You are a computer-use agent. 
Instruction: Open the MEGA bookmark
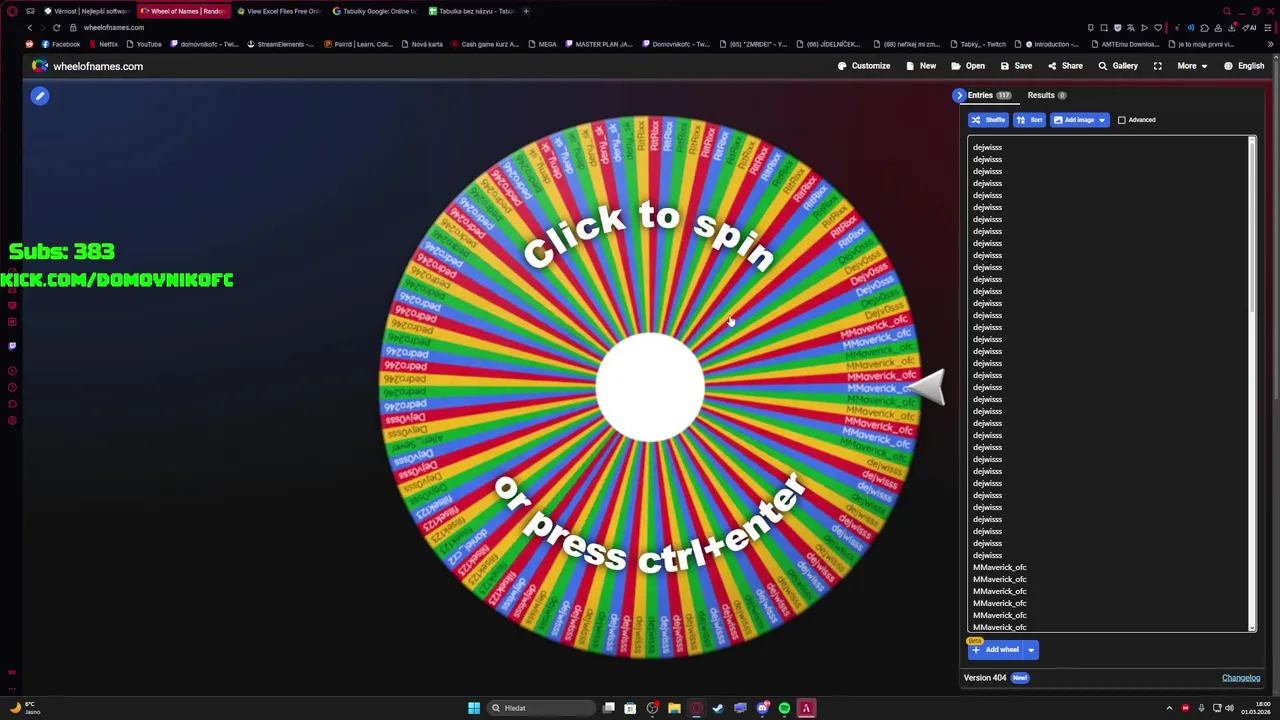click(541, 44)
